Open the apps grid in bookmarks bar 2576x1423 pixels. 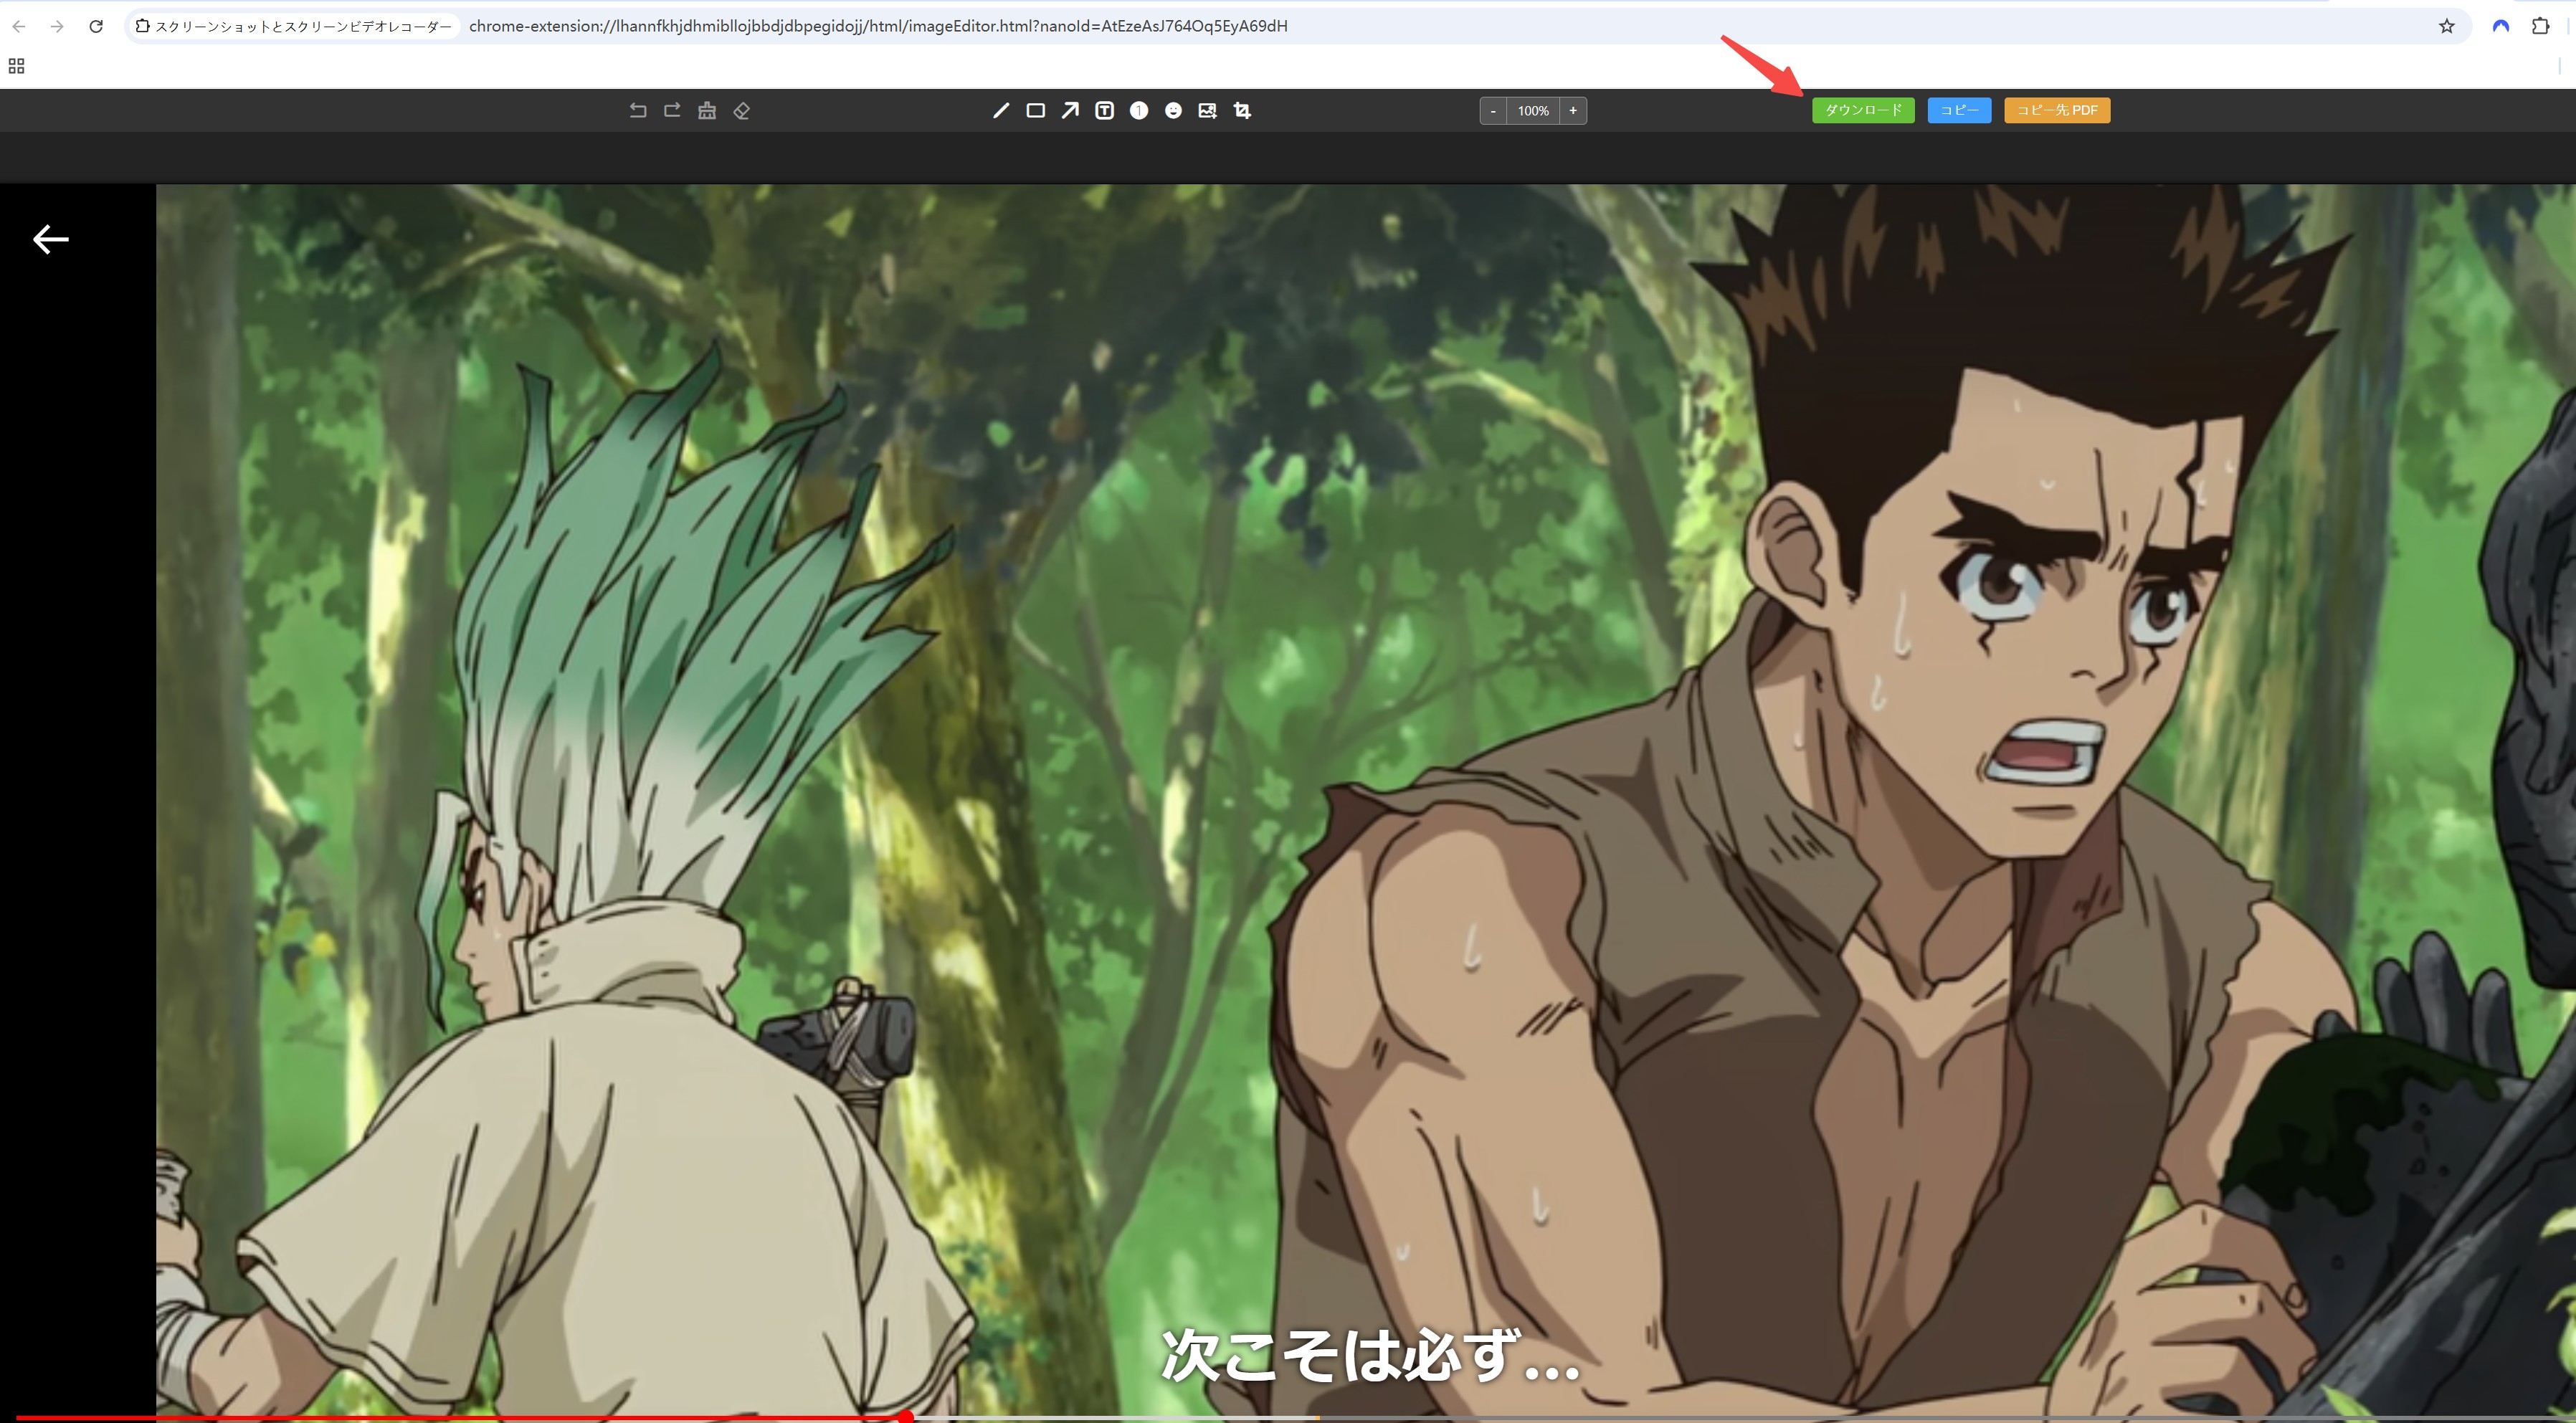coord(16,66)
